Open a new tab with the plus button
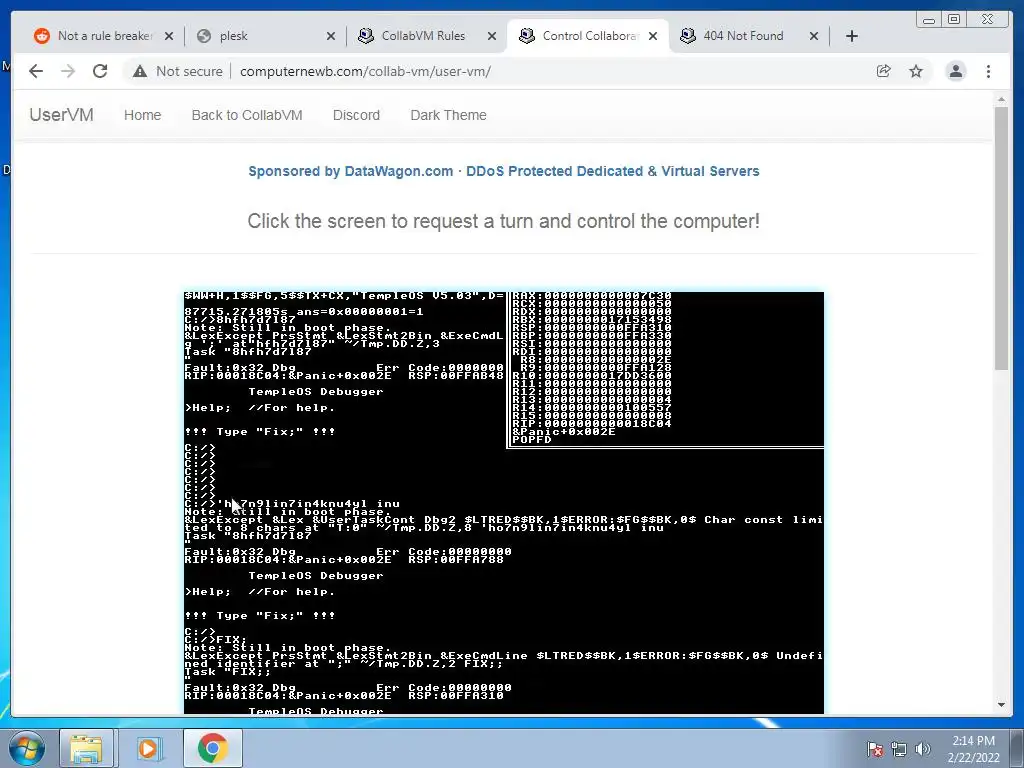1024x768 pixels. [x=852, y=36]
